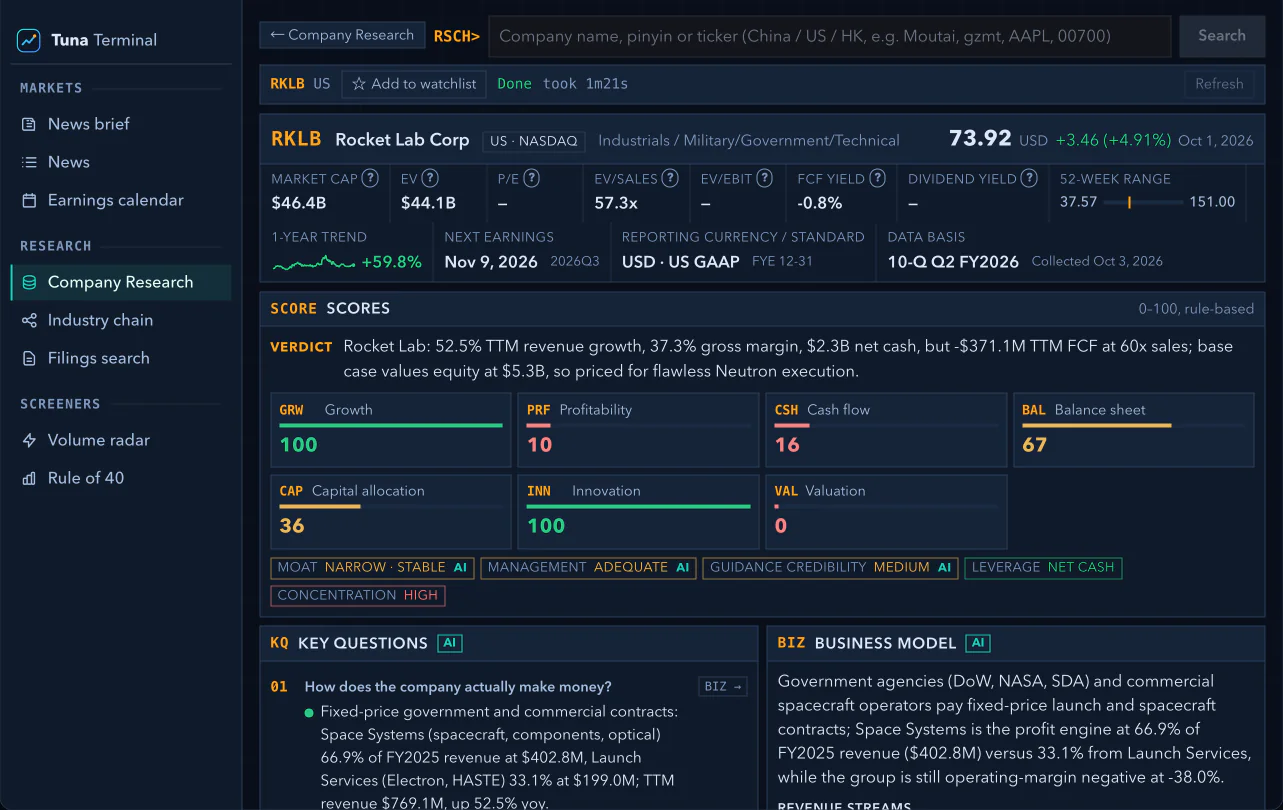Open the Capital allocation score card

(x=391, y=512)
